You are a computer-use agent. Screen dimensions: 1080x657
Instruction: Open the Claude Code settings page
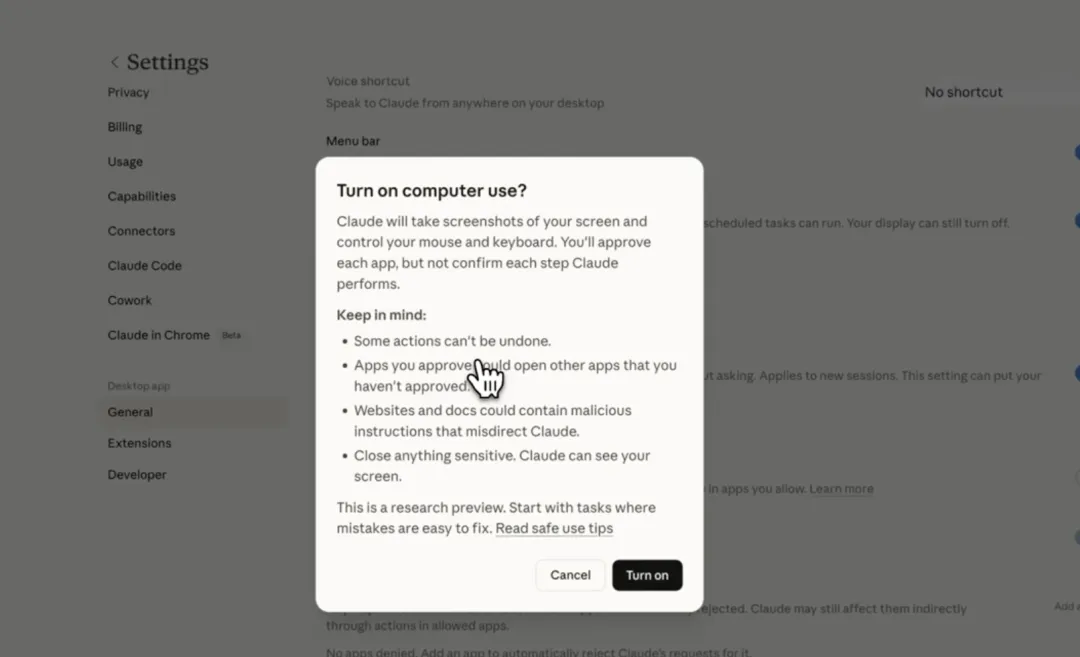pyautogui.click(x=145, y=266)
